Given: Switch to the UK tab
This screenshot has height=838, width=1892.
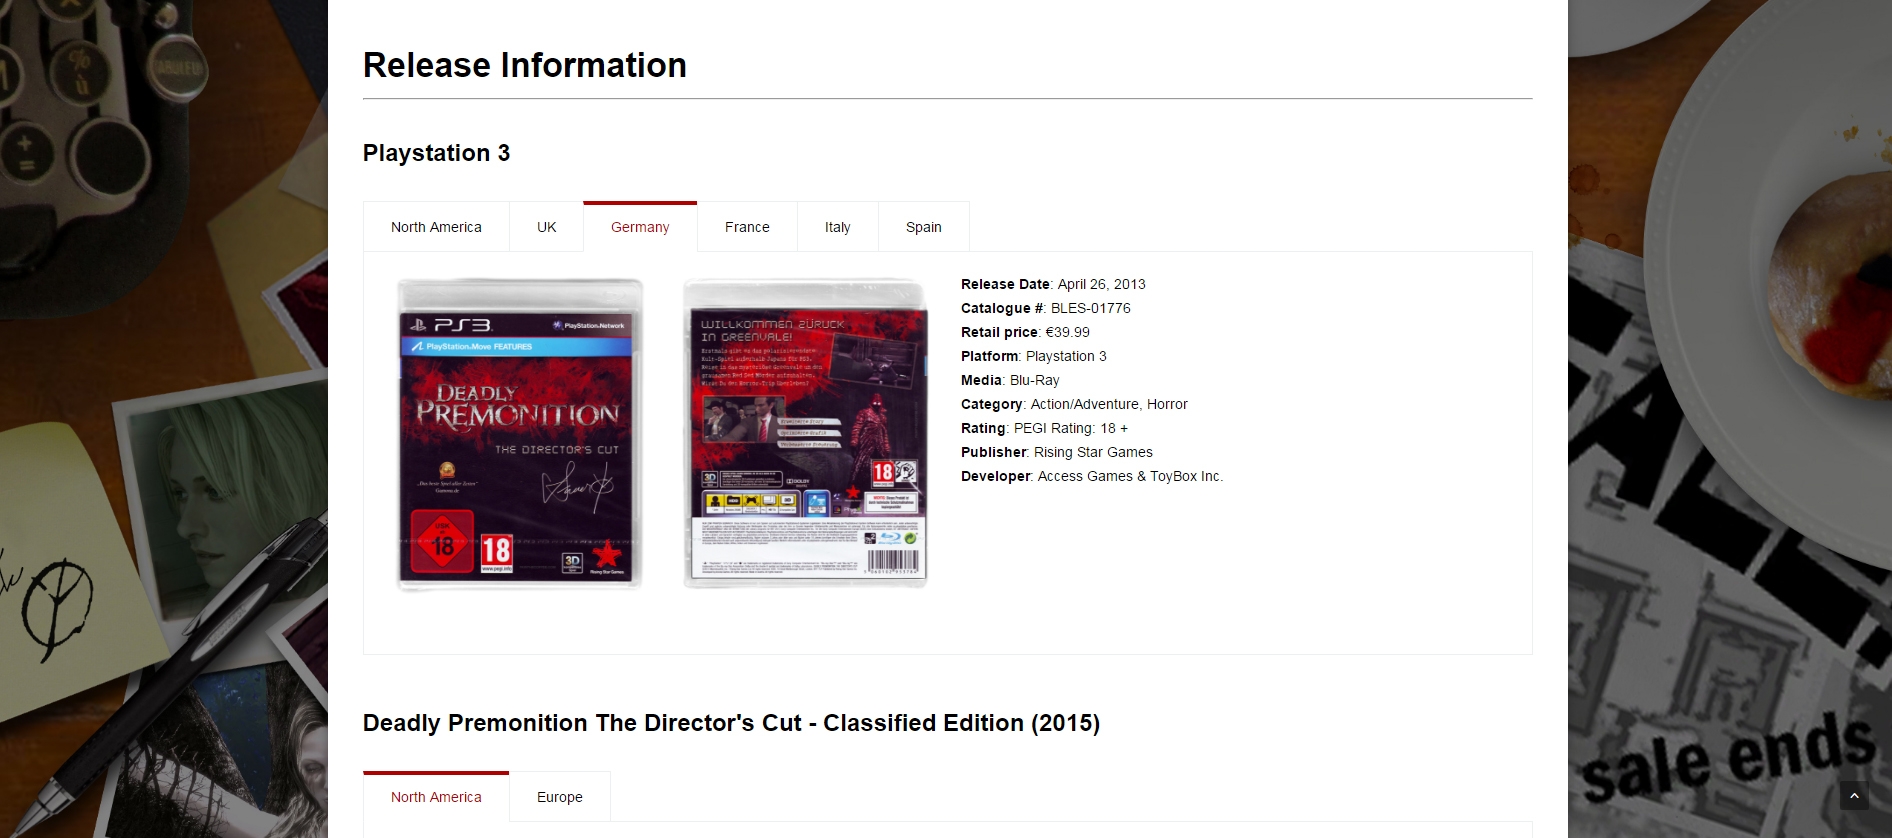Looking at the screenshot, I should click(546, 227).
